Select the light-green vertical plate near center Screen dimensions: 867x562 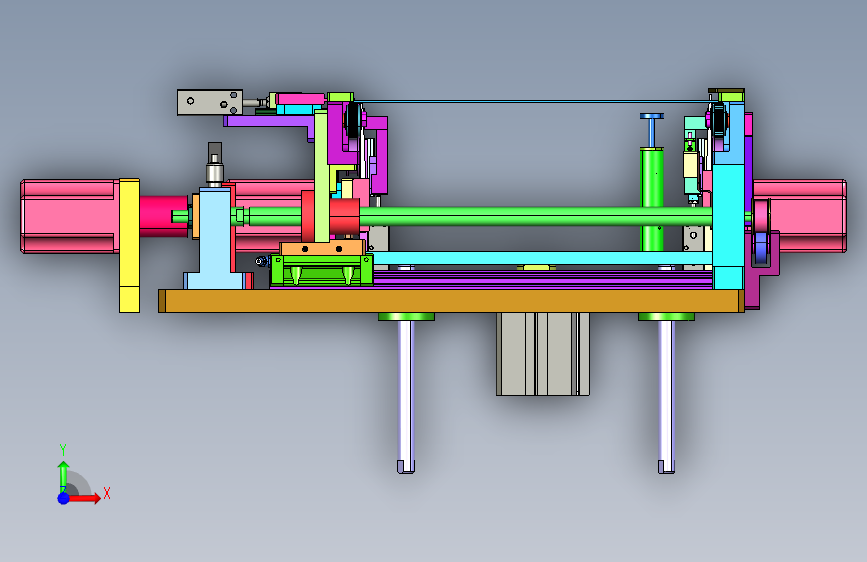tap(321, 176)
